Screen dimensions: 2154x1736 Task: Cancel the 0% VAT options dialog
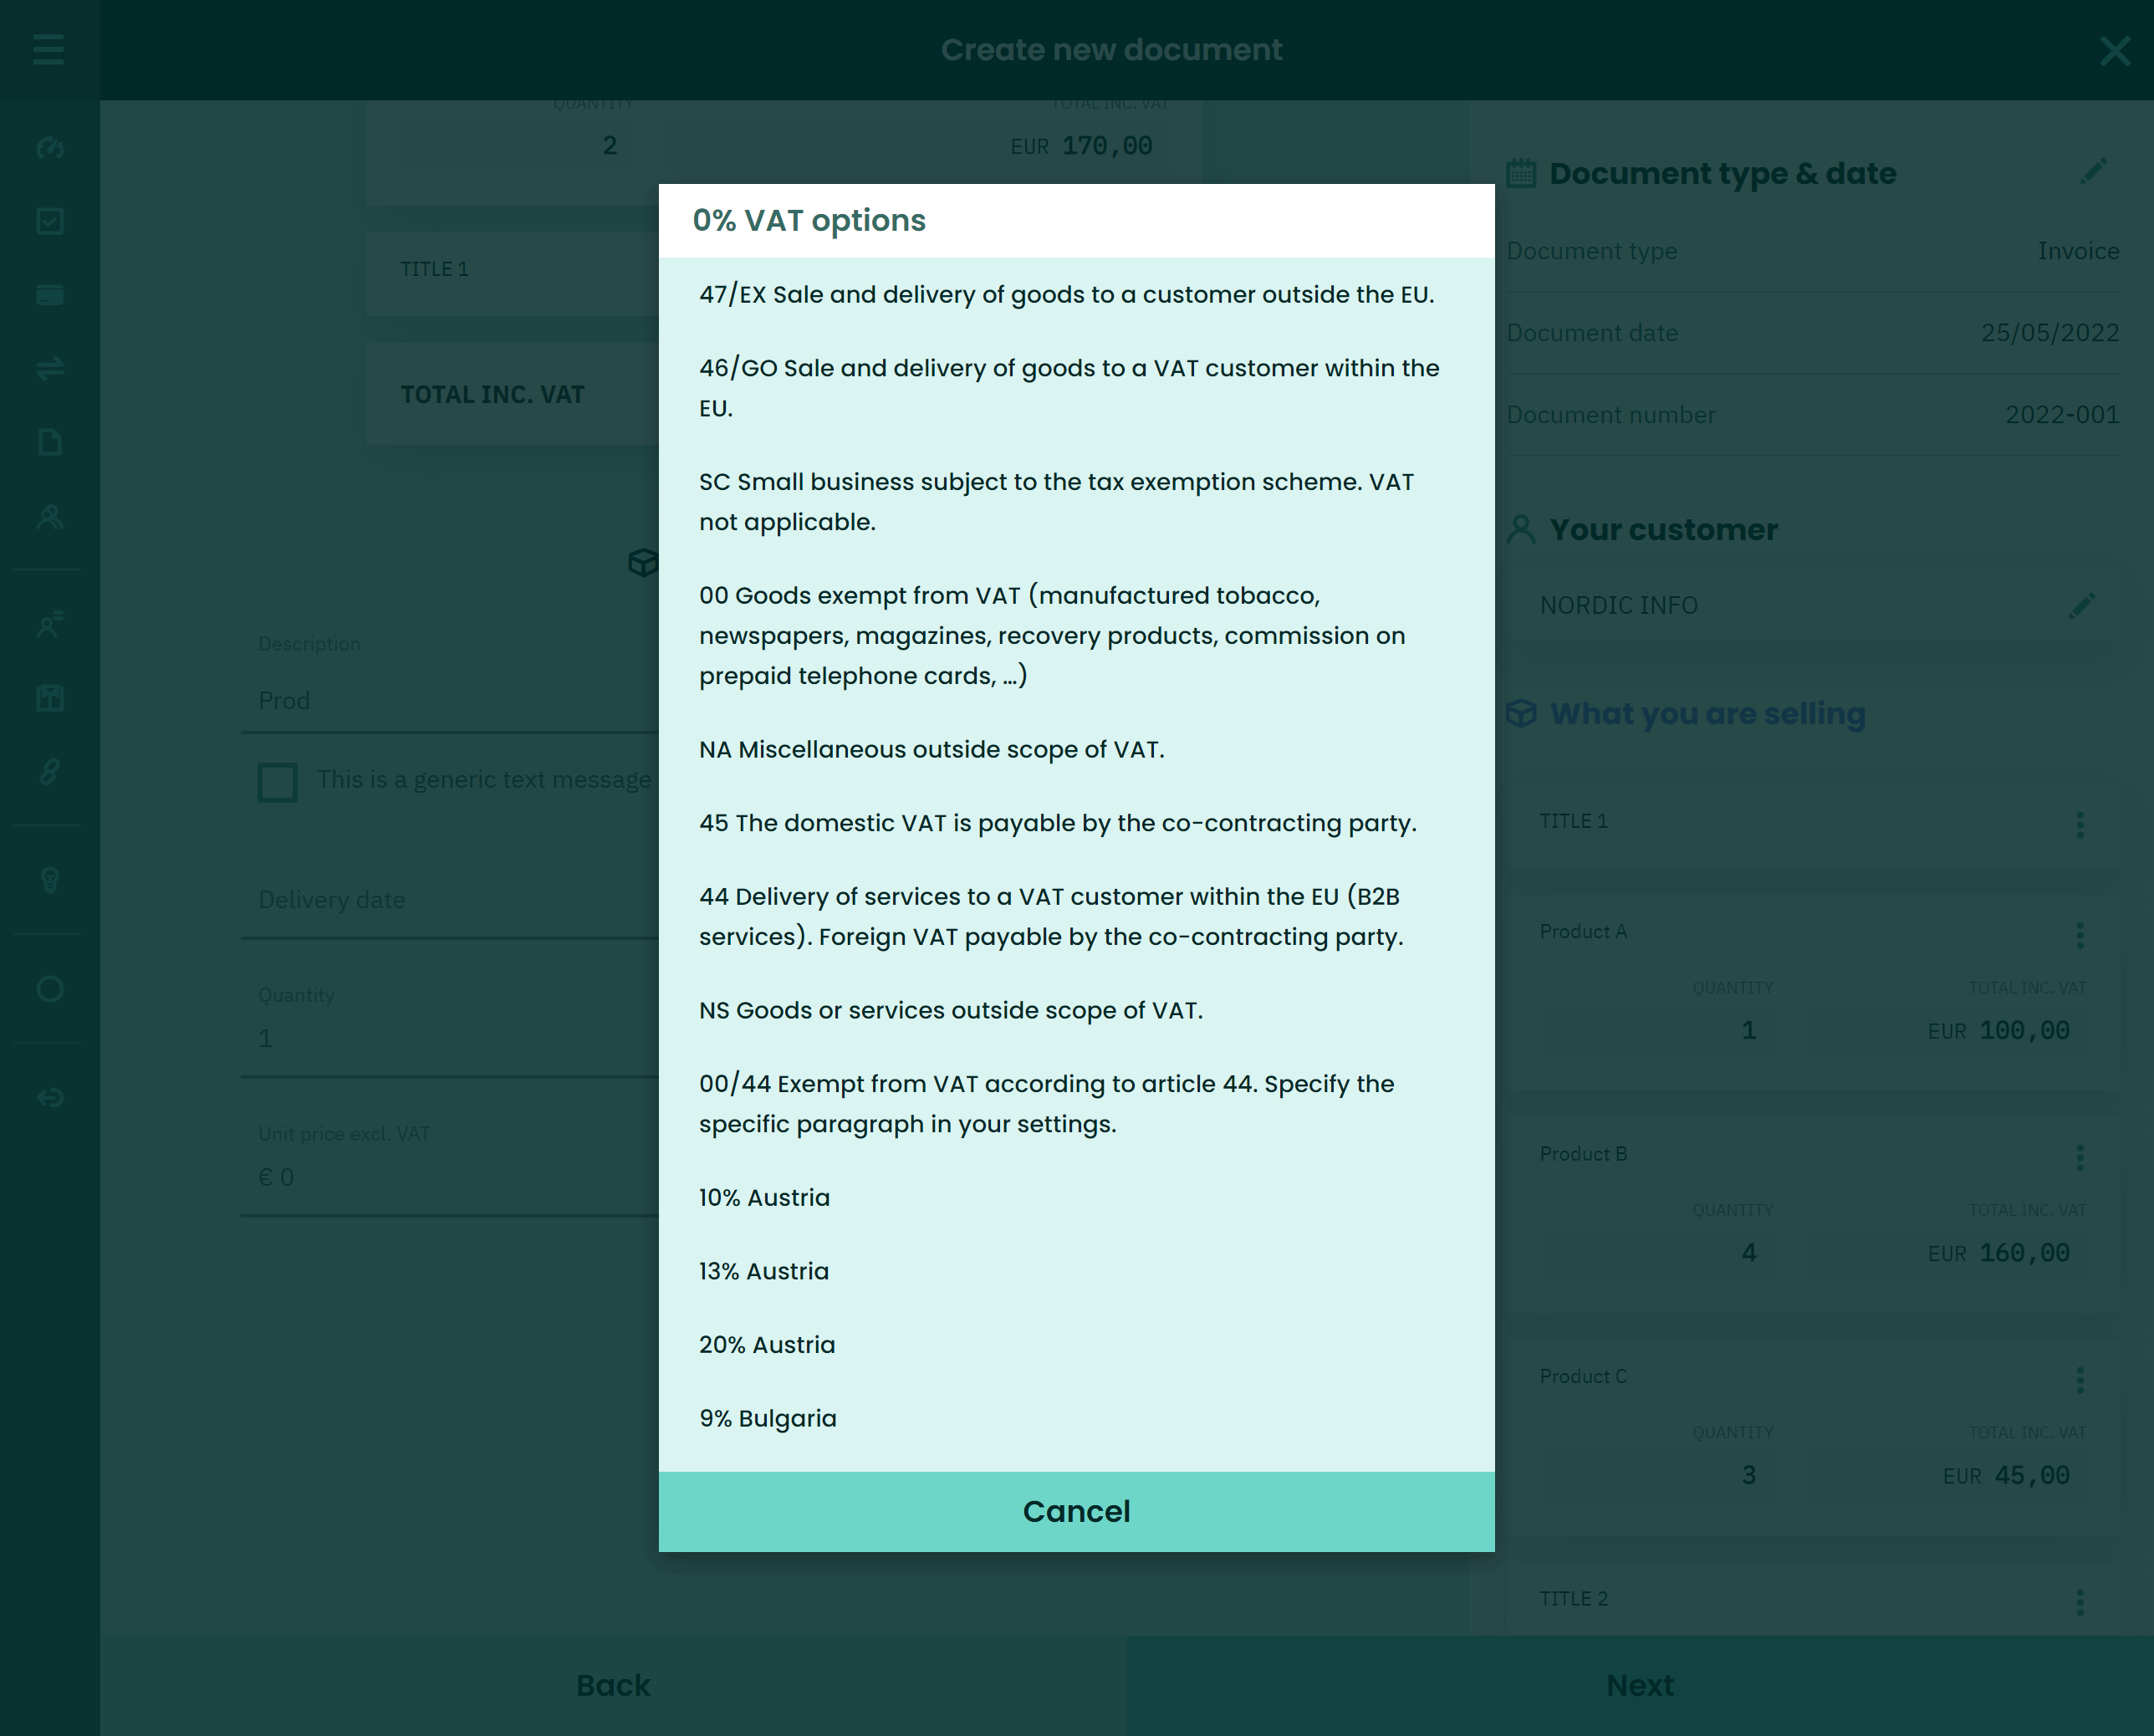pyautogui.click(x=1076, y=1511)
